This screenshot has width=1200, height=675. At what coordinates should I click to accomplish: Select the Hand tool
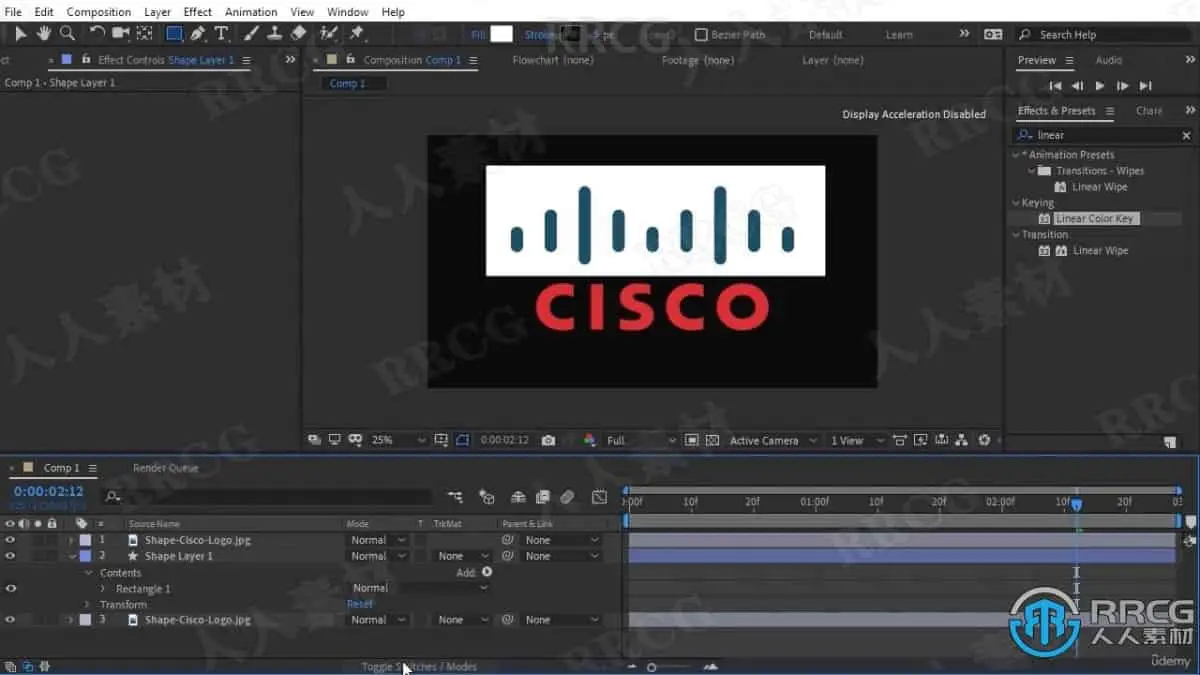[x=44, y=34]
